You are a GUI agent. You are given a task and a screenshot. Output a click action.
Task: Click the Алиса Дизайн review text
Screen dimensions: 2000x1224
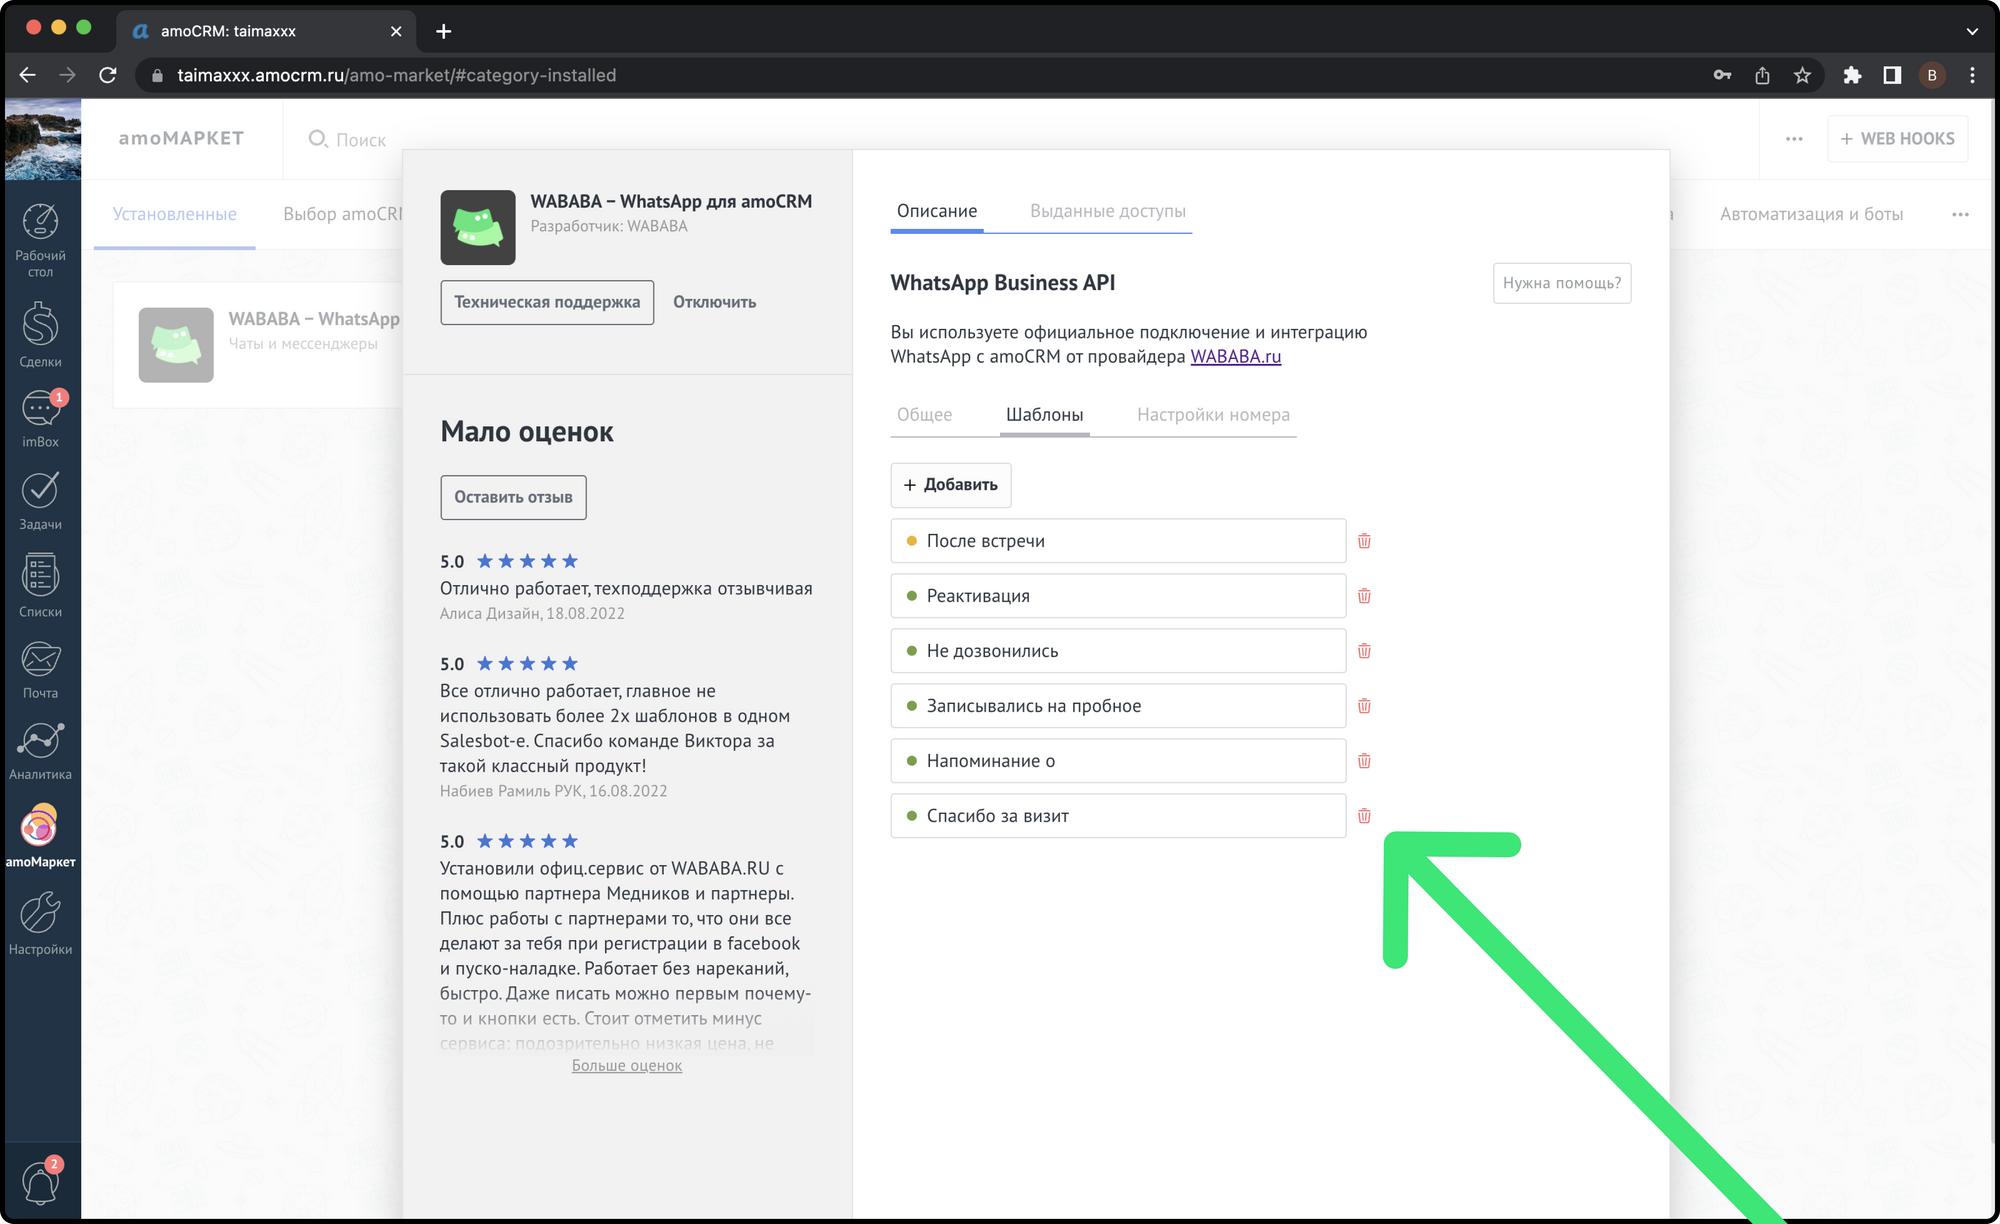(626, 589)
